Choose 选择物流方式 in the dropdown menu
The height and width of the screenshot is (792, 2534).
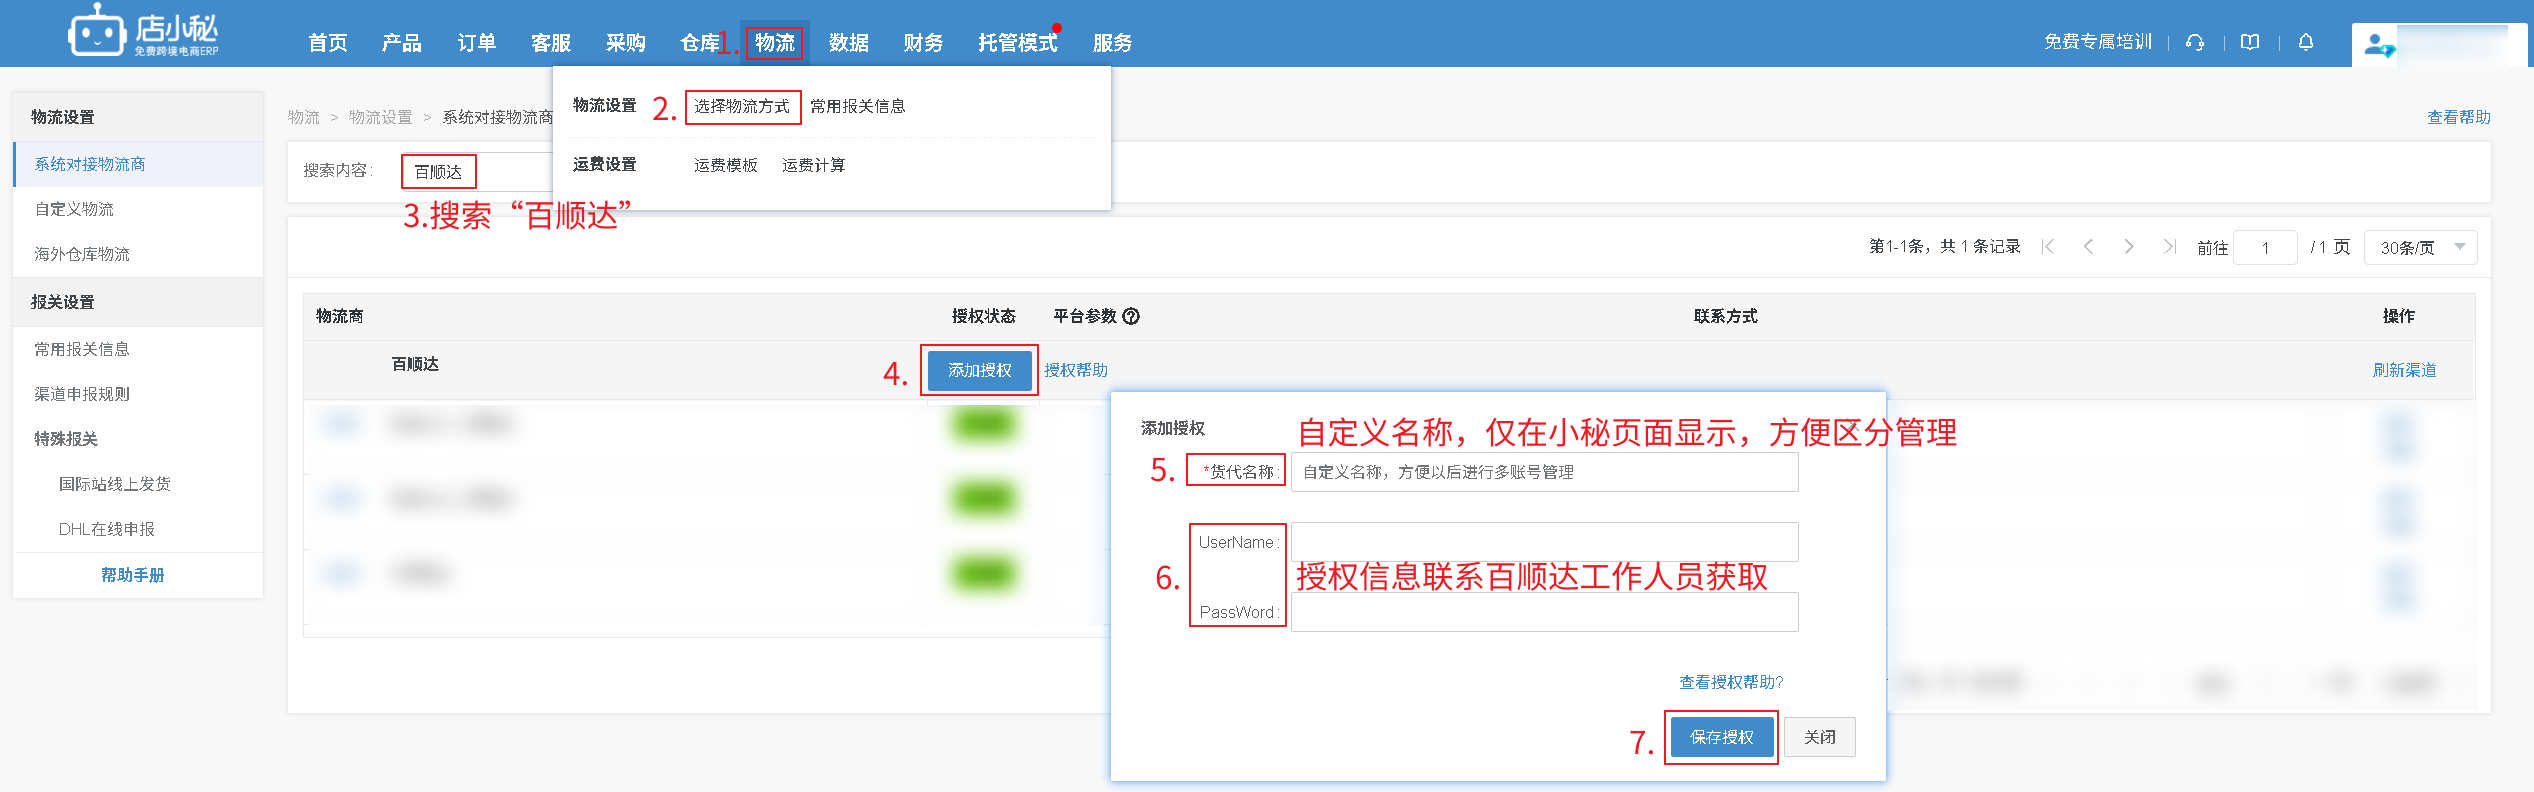pos(742,106)
